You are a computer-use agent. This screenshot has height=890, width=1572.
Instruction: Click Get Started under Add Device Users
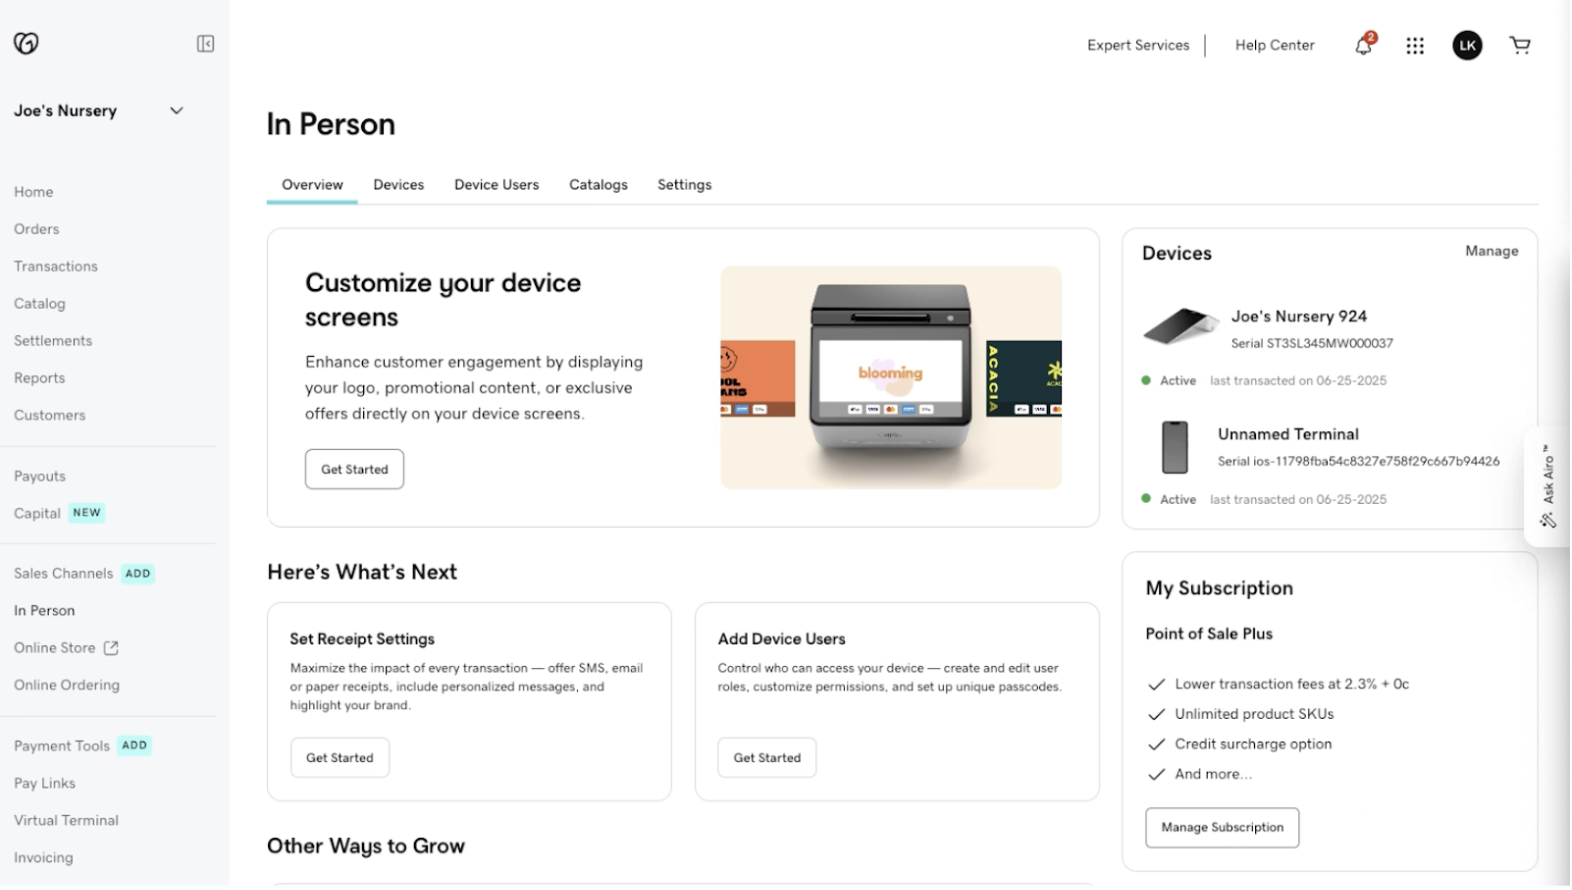click(768, 759)
